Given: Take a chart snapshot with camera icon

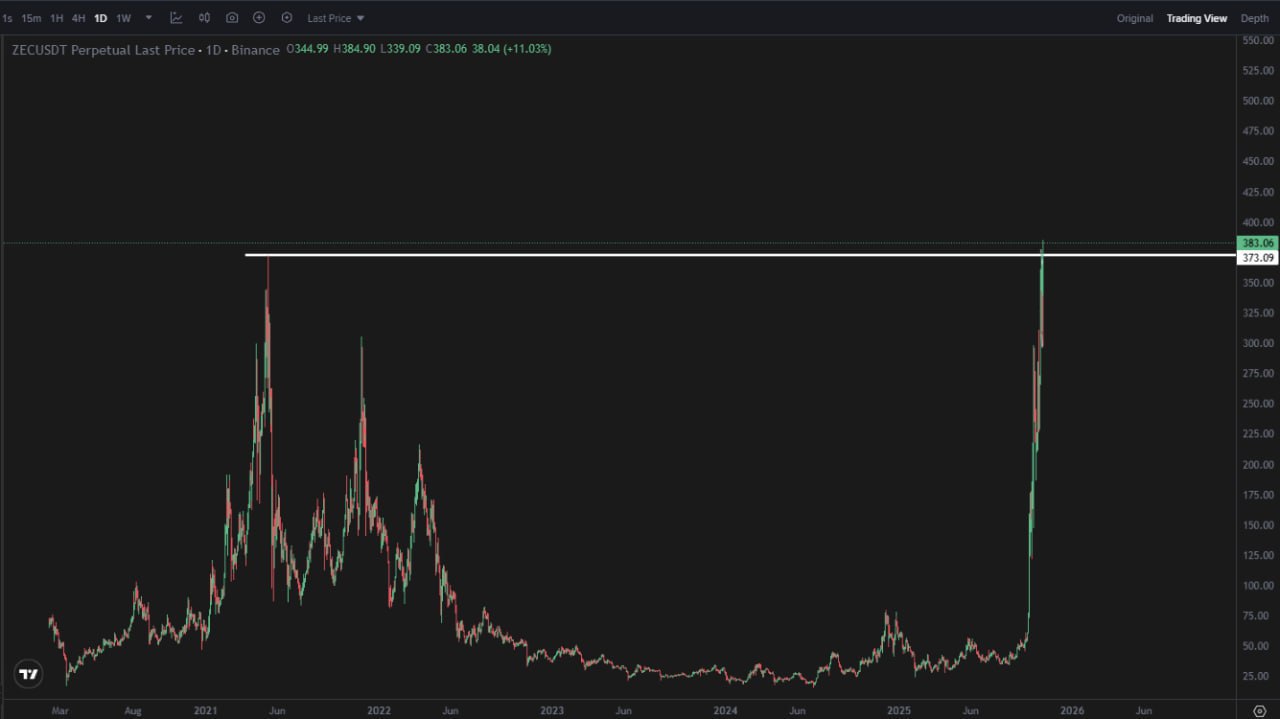Looking at the screenshot, I should tap(232, 18).
